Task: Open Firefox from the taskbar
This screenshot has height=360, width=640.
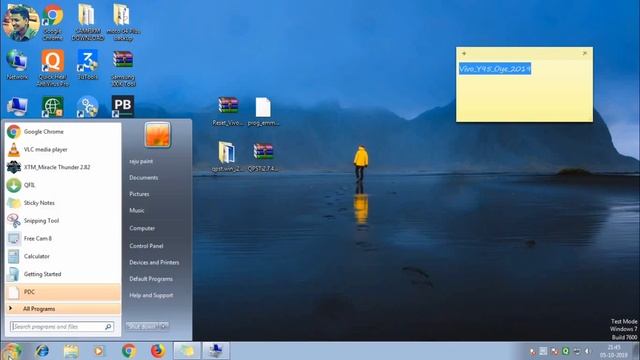Action: 158,351
